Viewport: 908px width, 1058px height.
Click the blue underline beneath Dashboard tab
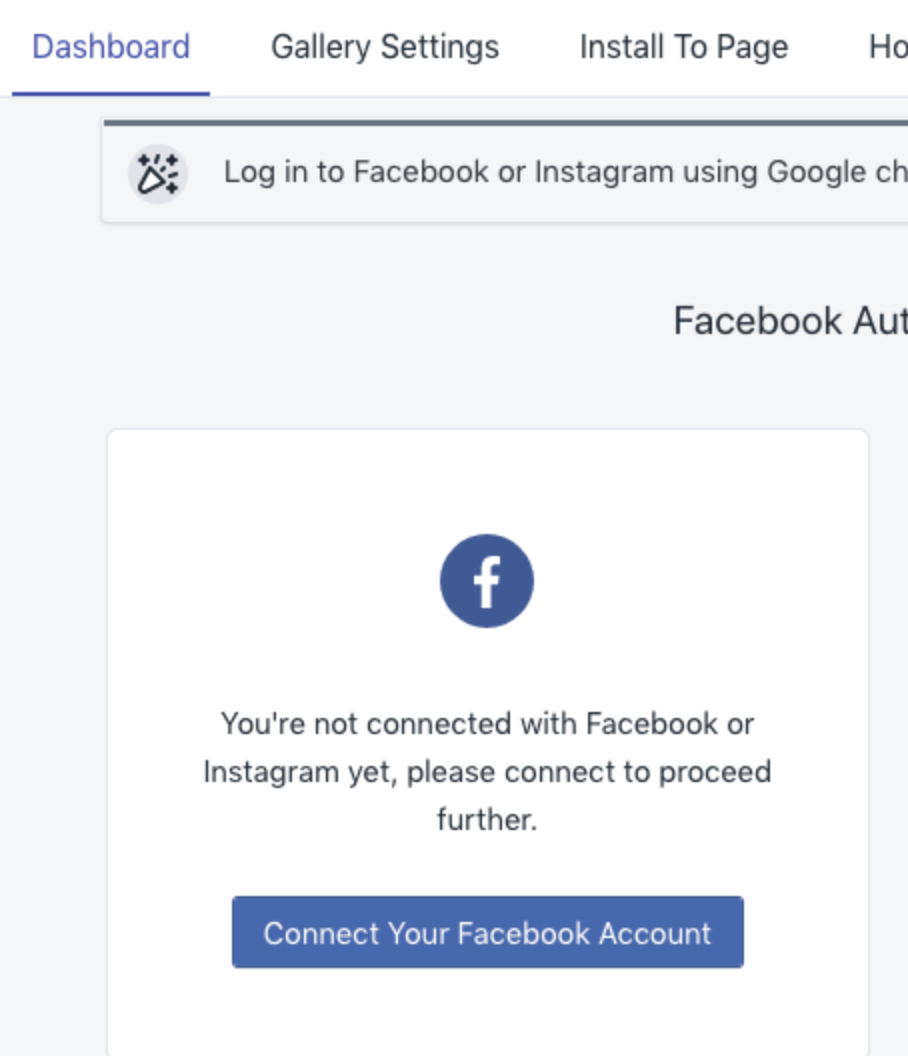(x=111, y=94)
